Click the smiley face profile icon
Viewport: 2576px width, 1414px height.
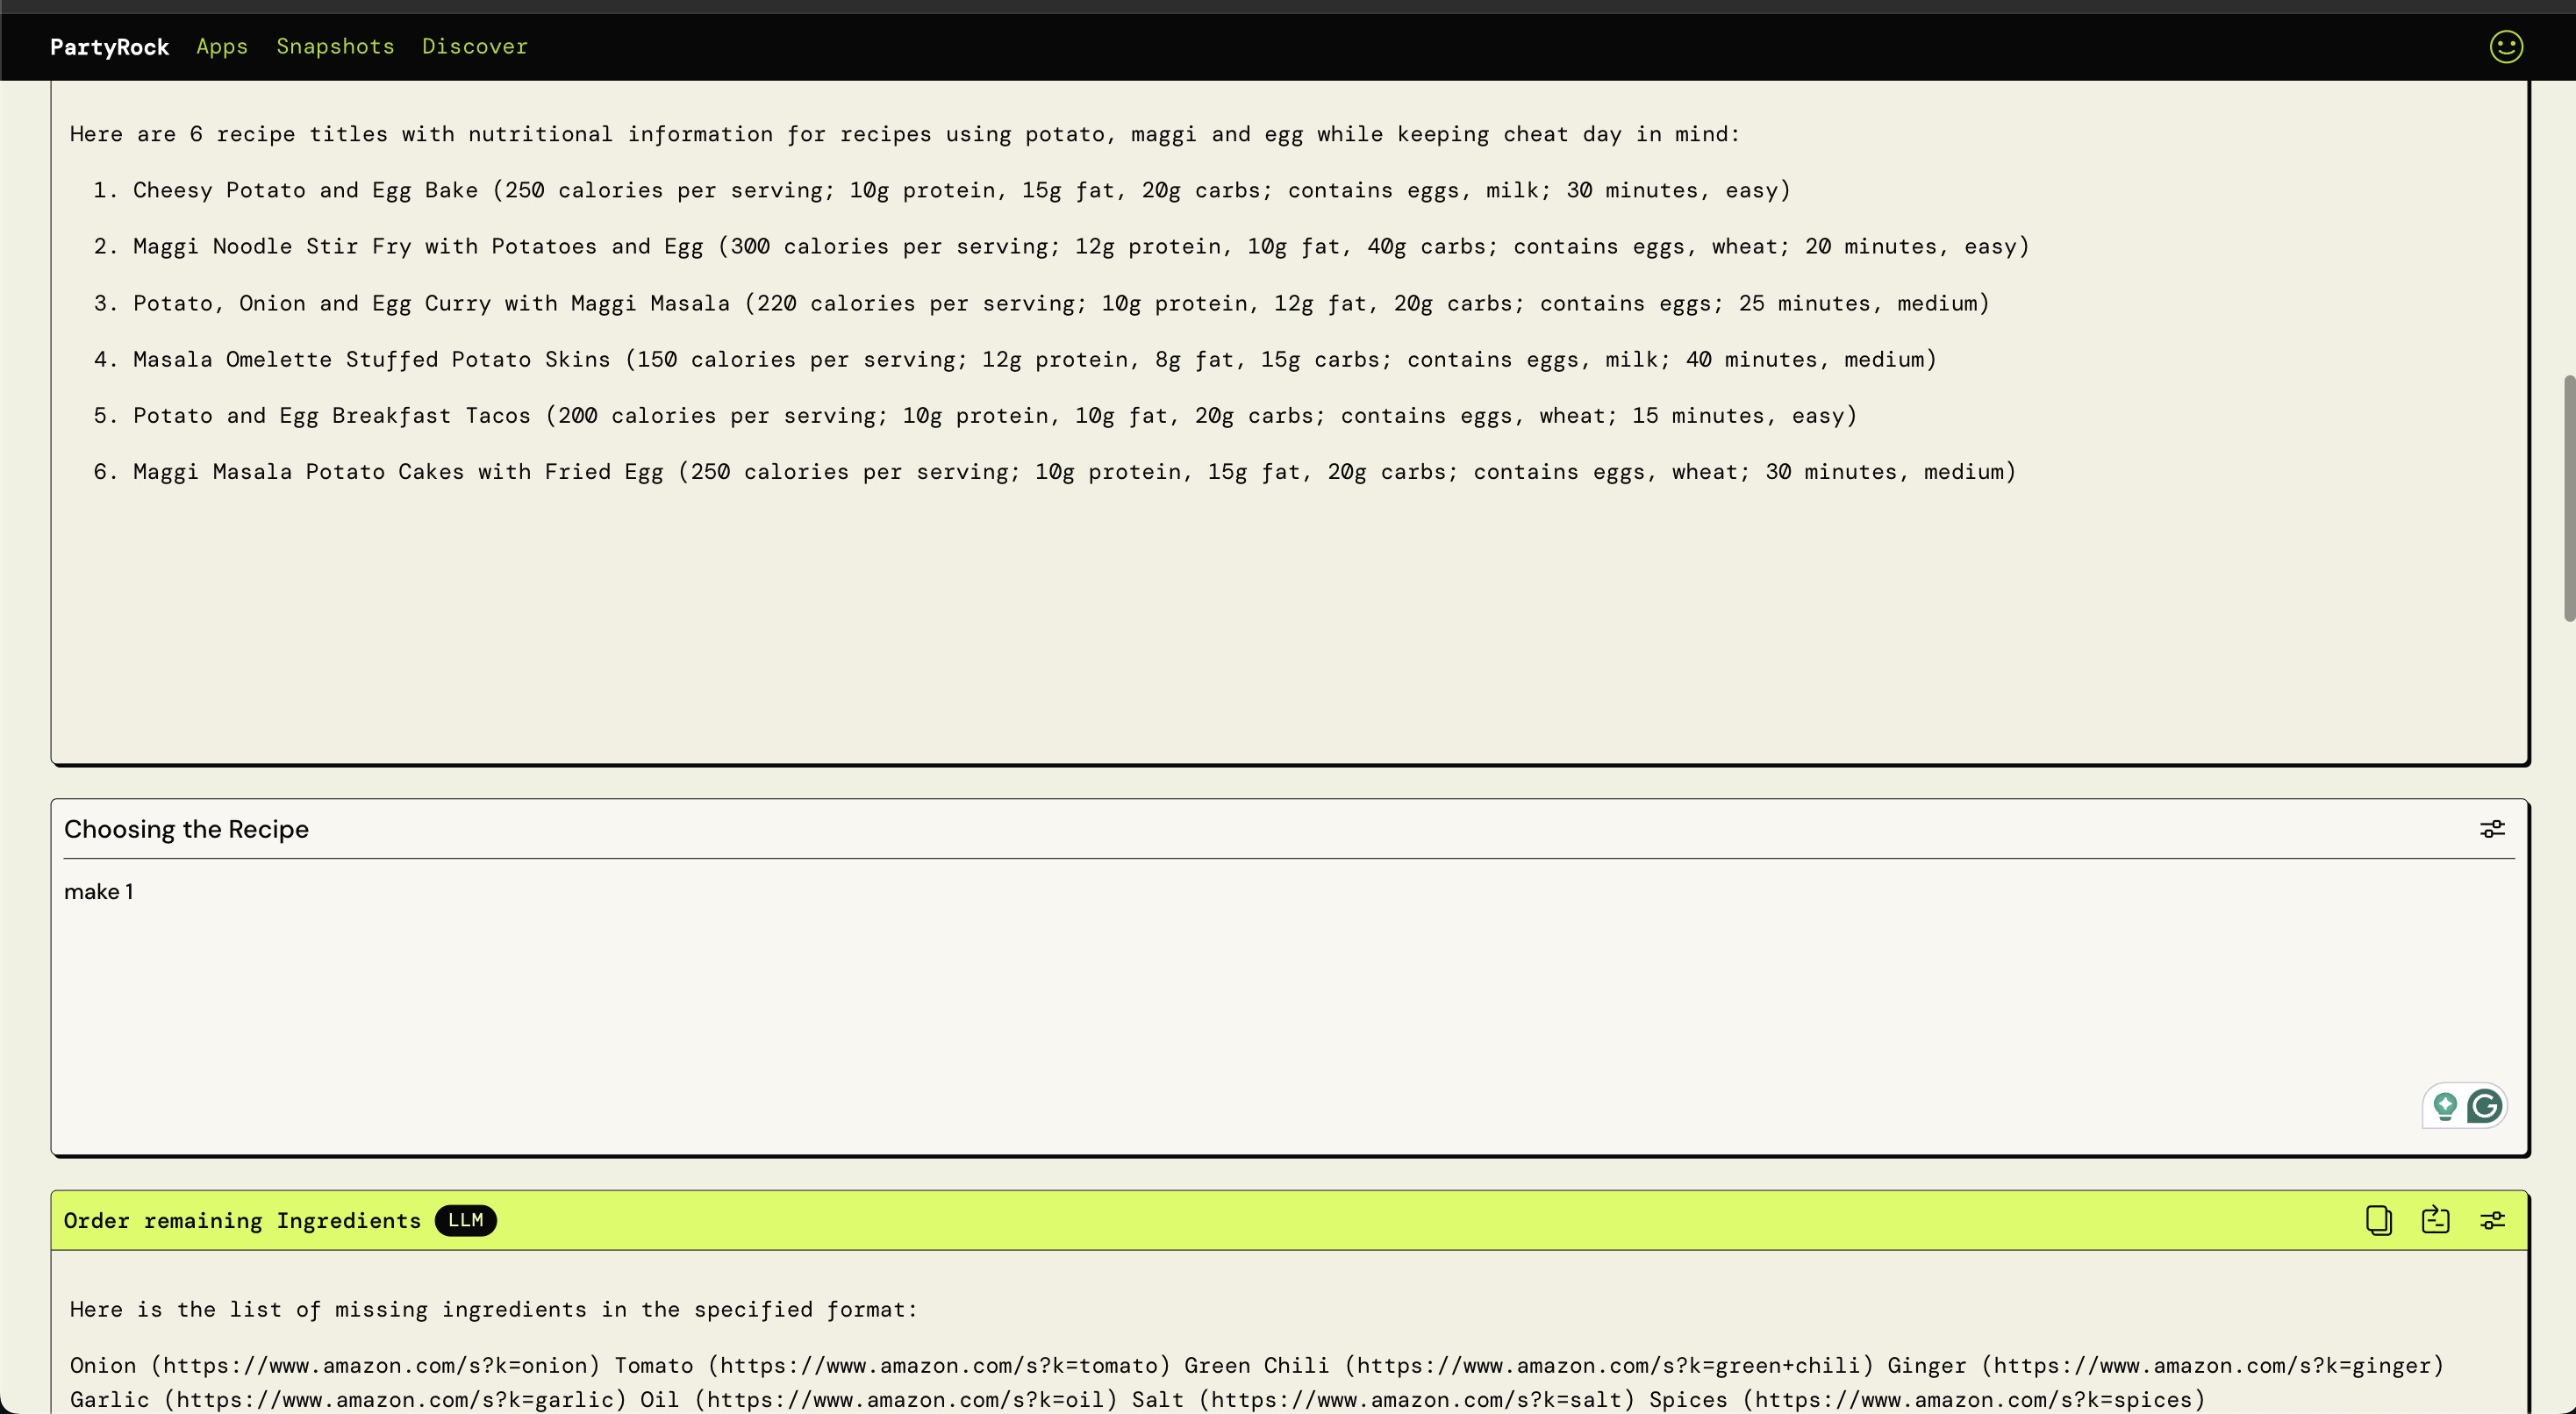[x=2505, y=47]
